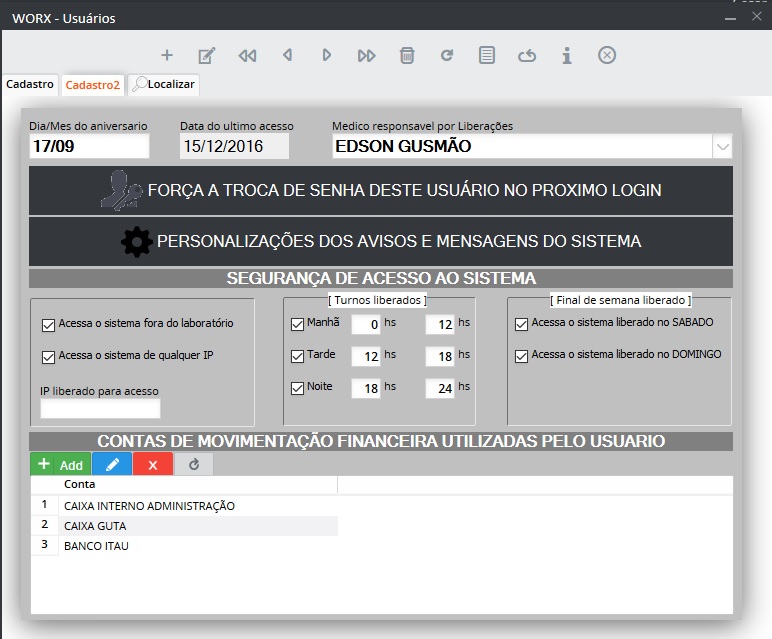772x639 pixels.
Task: Remove selected account with red X button
Action: click(x=153, y=464)
